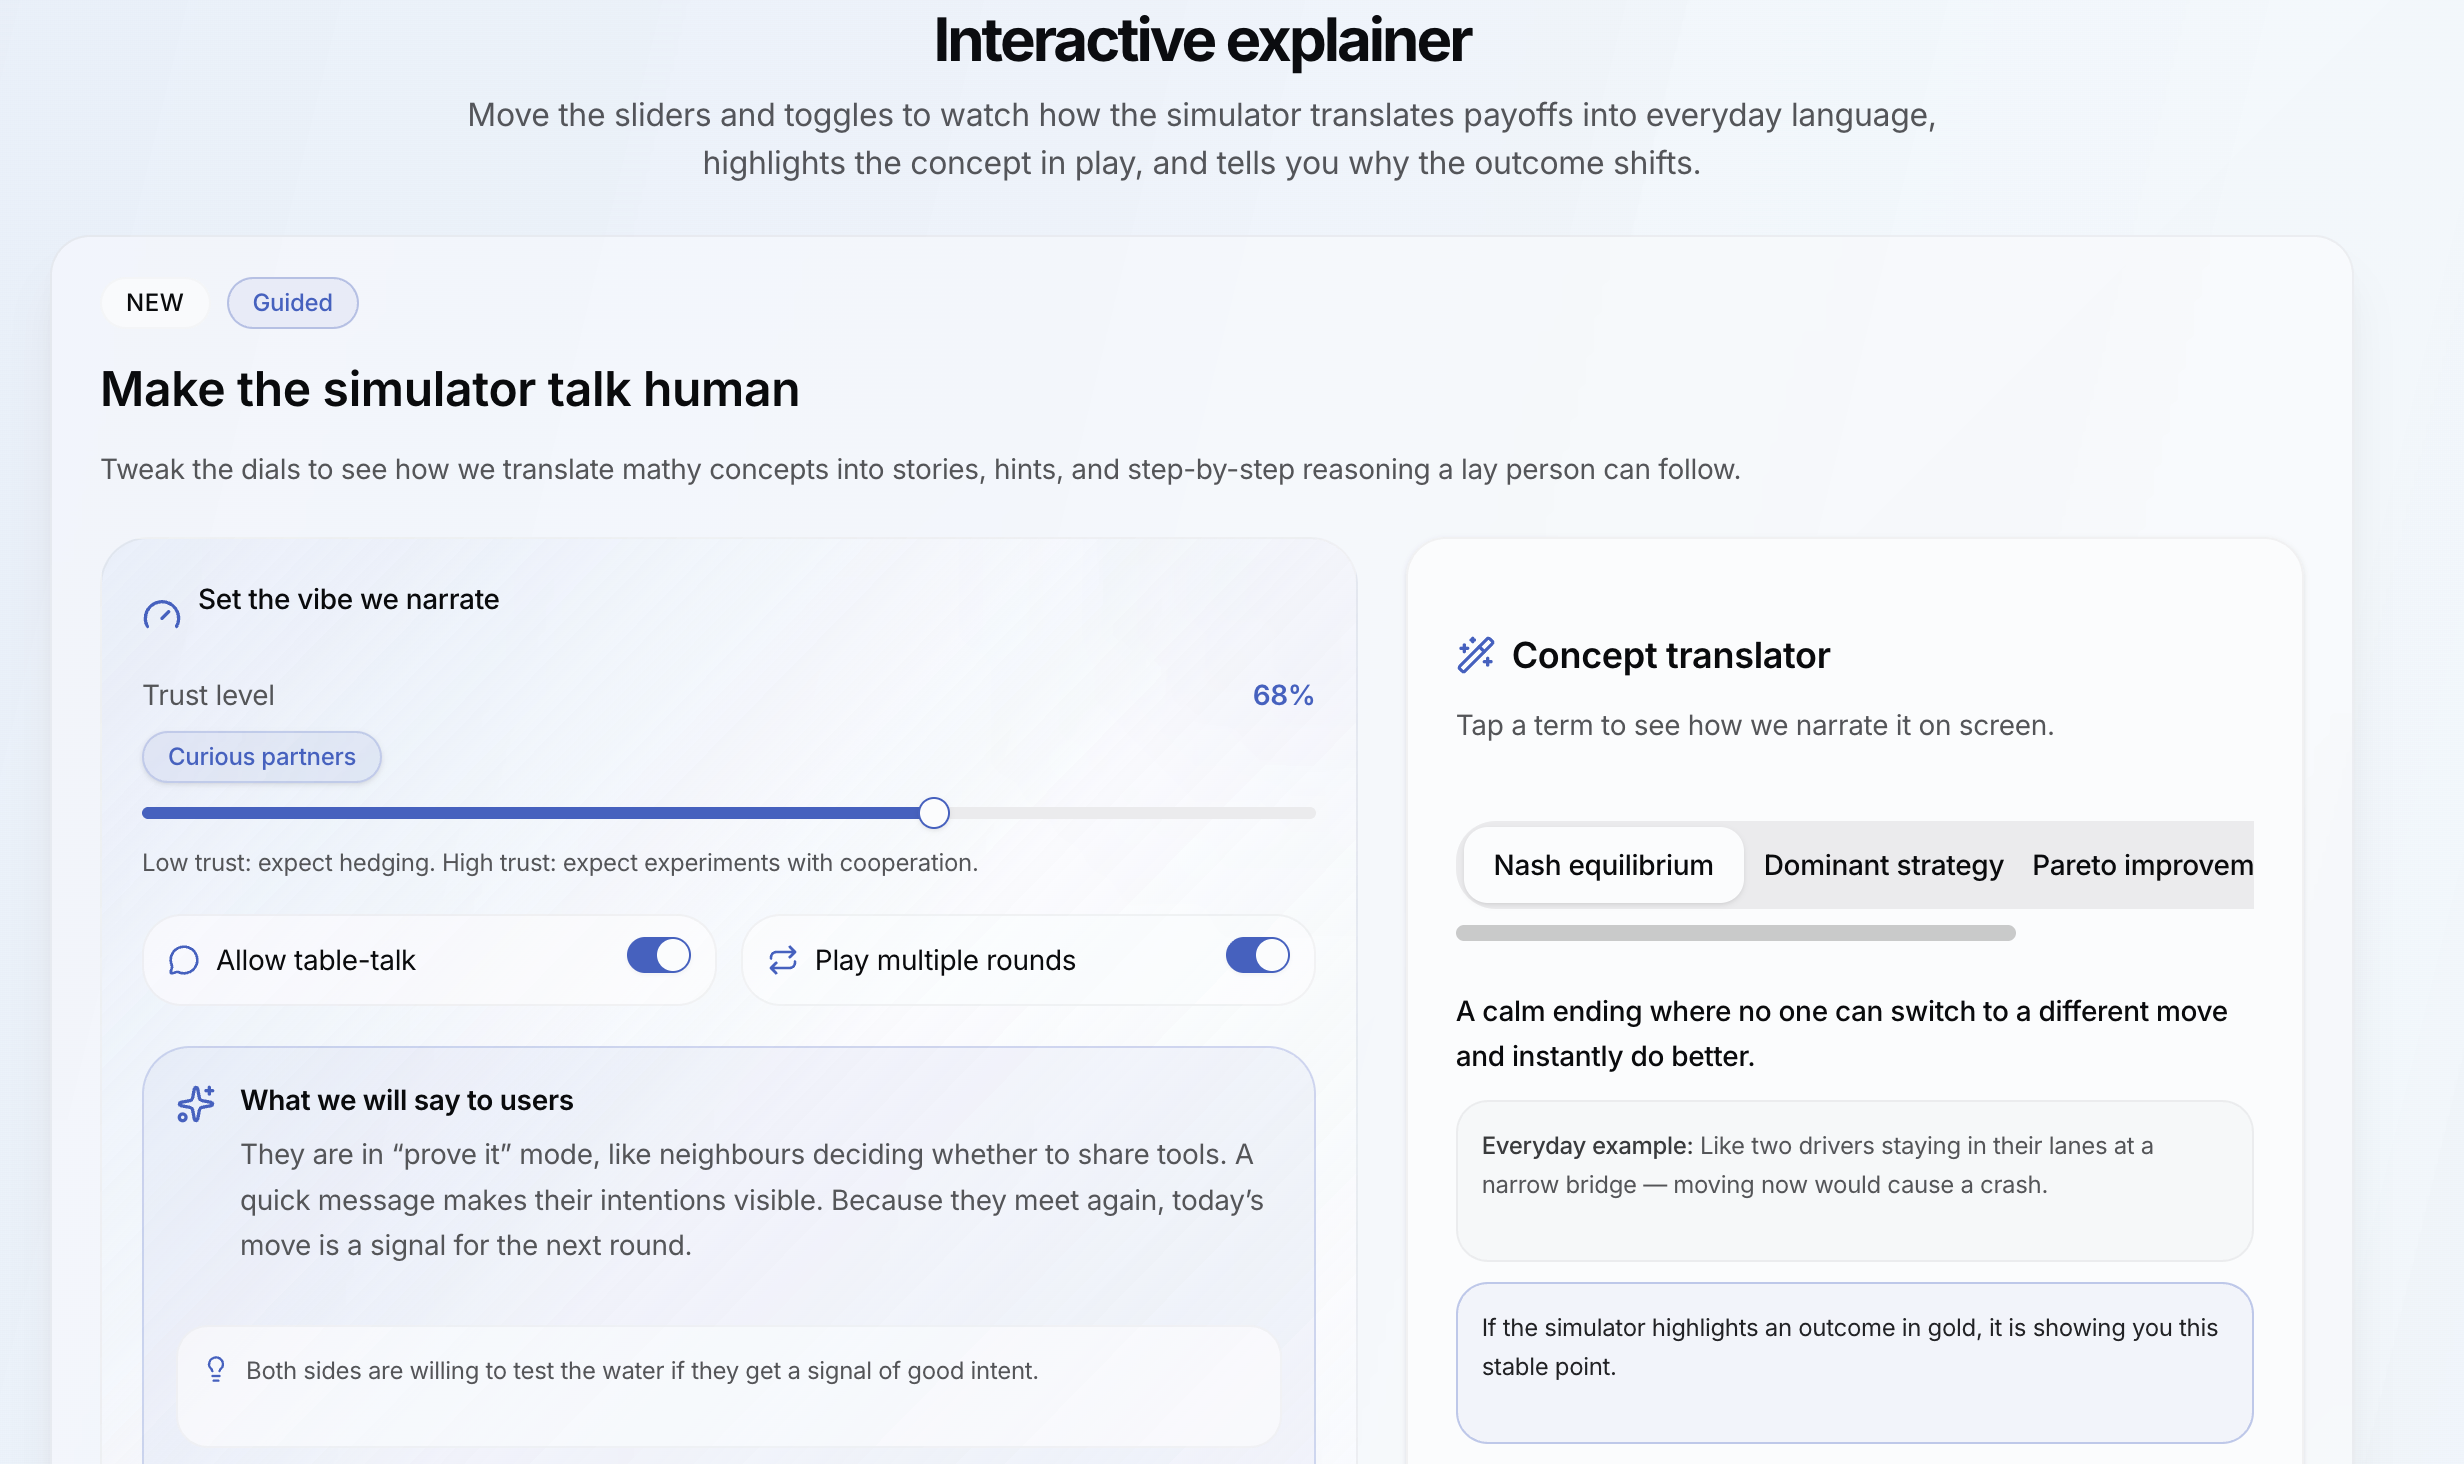The height and width of the screenshot is (1464, 2464).
Task: Disable the Play multiple rounds switch
Action: (1257, 956)
